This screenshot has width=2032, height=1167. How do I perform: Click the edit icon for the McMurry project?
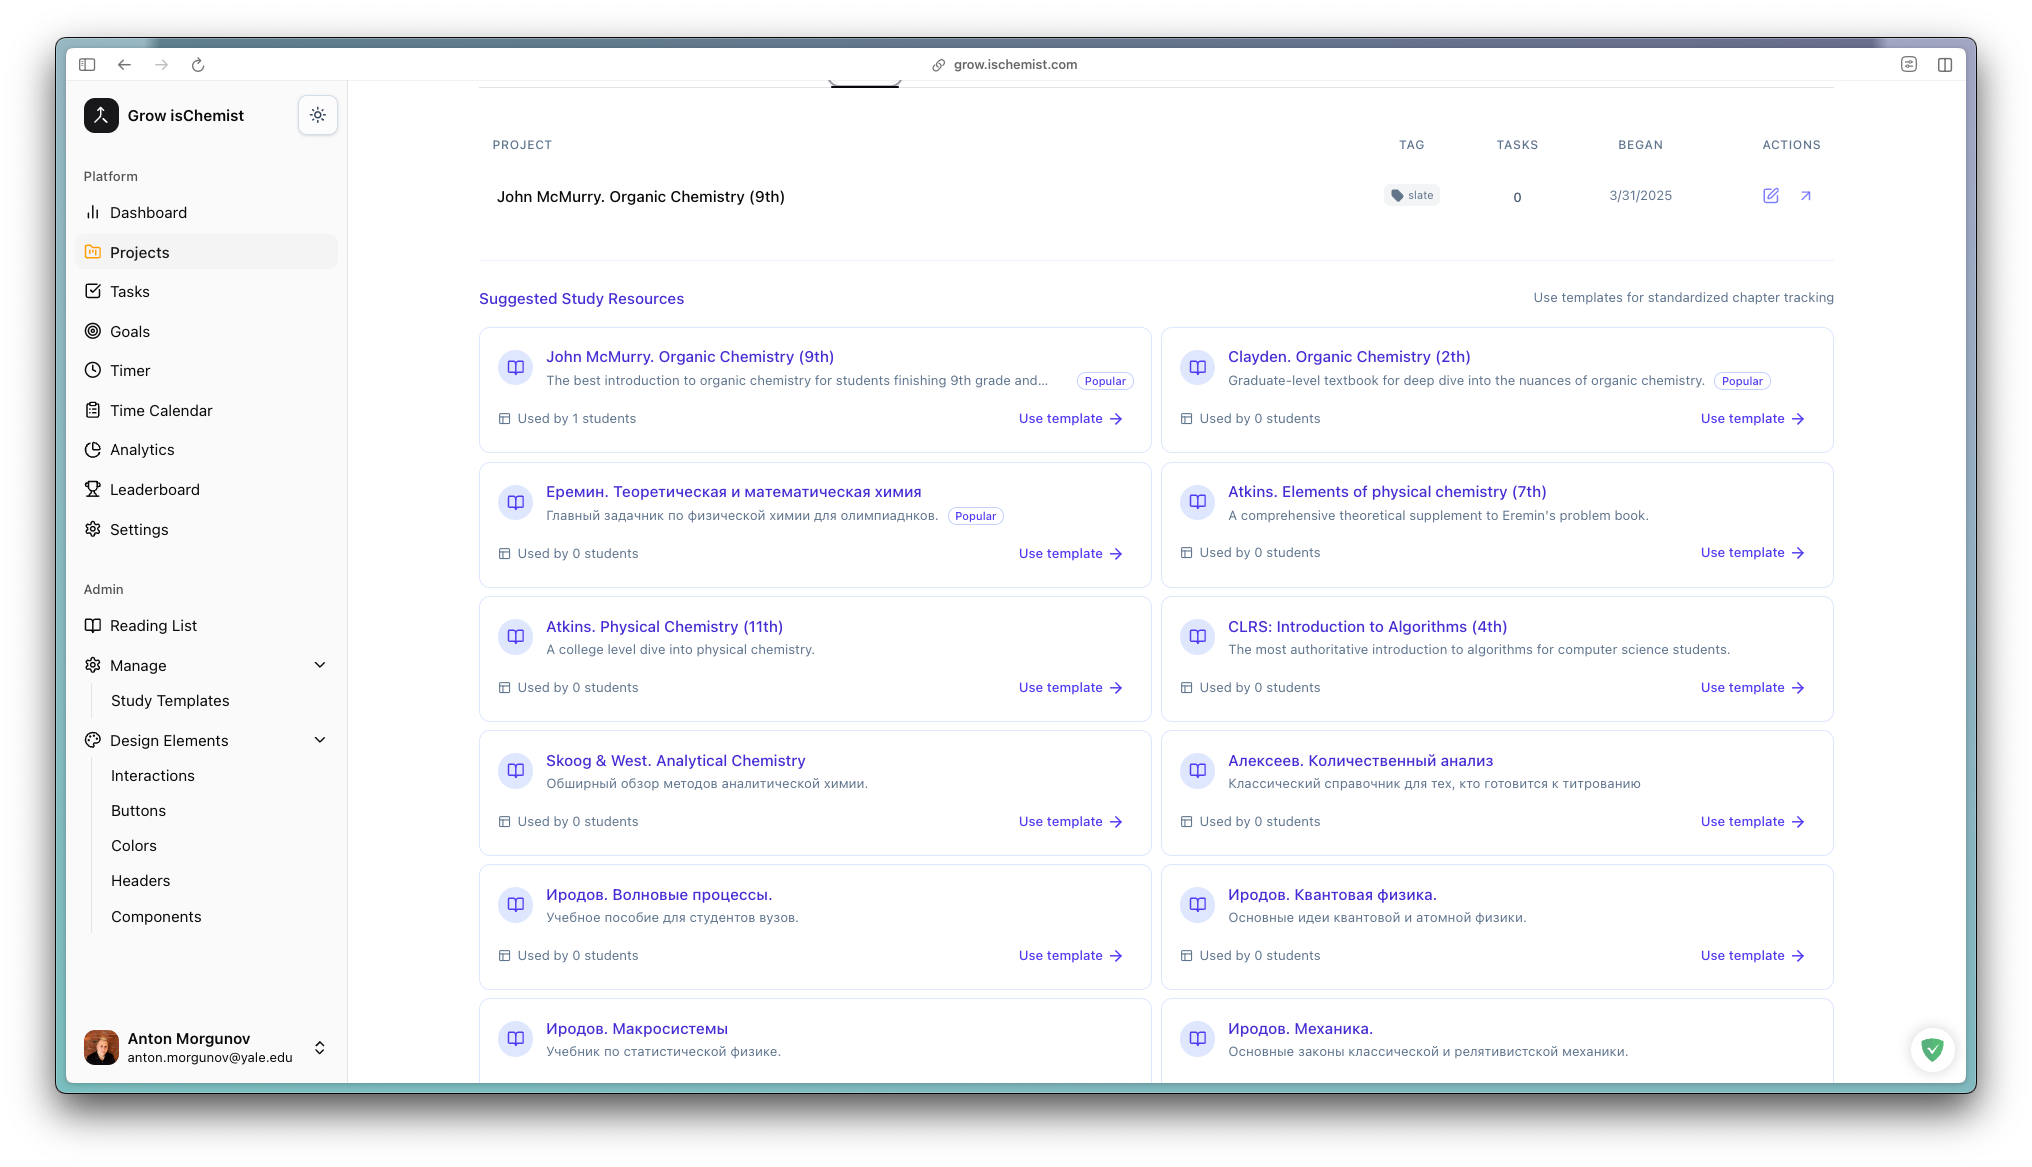click(x=1770, y=196)
